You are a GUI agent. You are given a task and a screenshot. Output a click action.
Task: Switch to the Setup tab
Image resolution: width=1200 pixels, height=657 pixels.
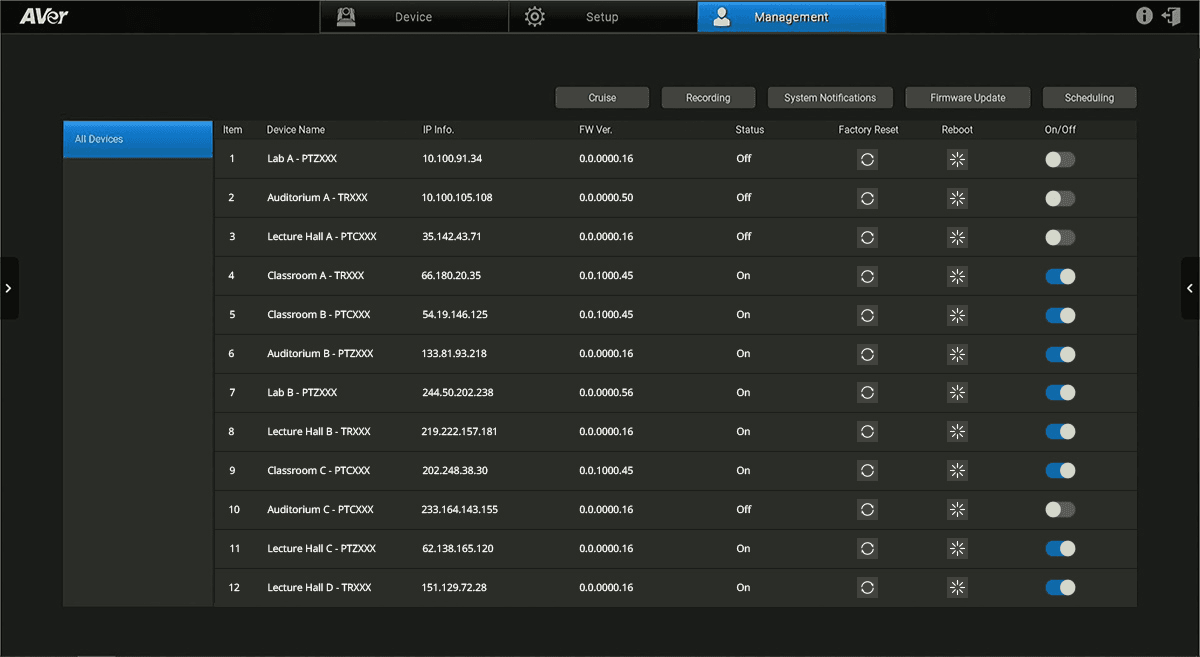603,17
